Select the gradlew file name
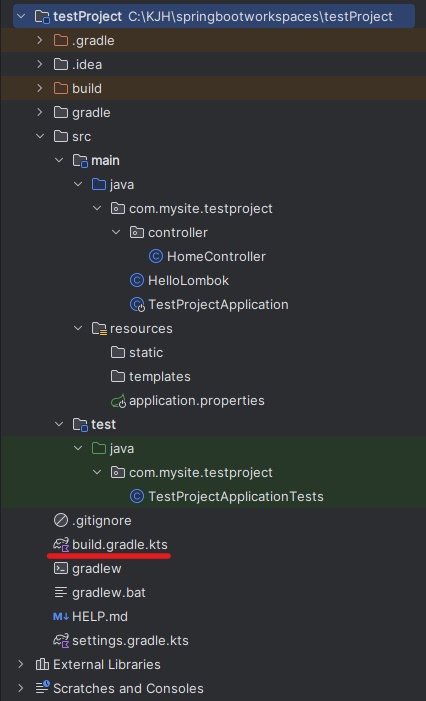Image resolution: width=426 pixels, height=701 pixels. (x=97, y=569)
